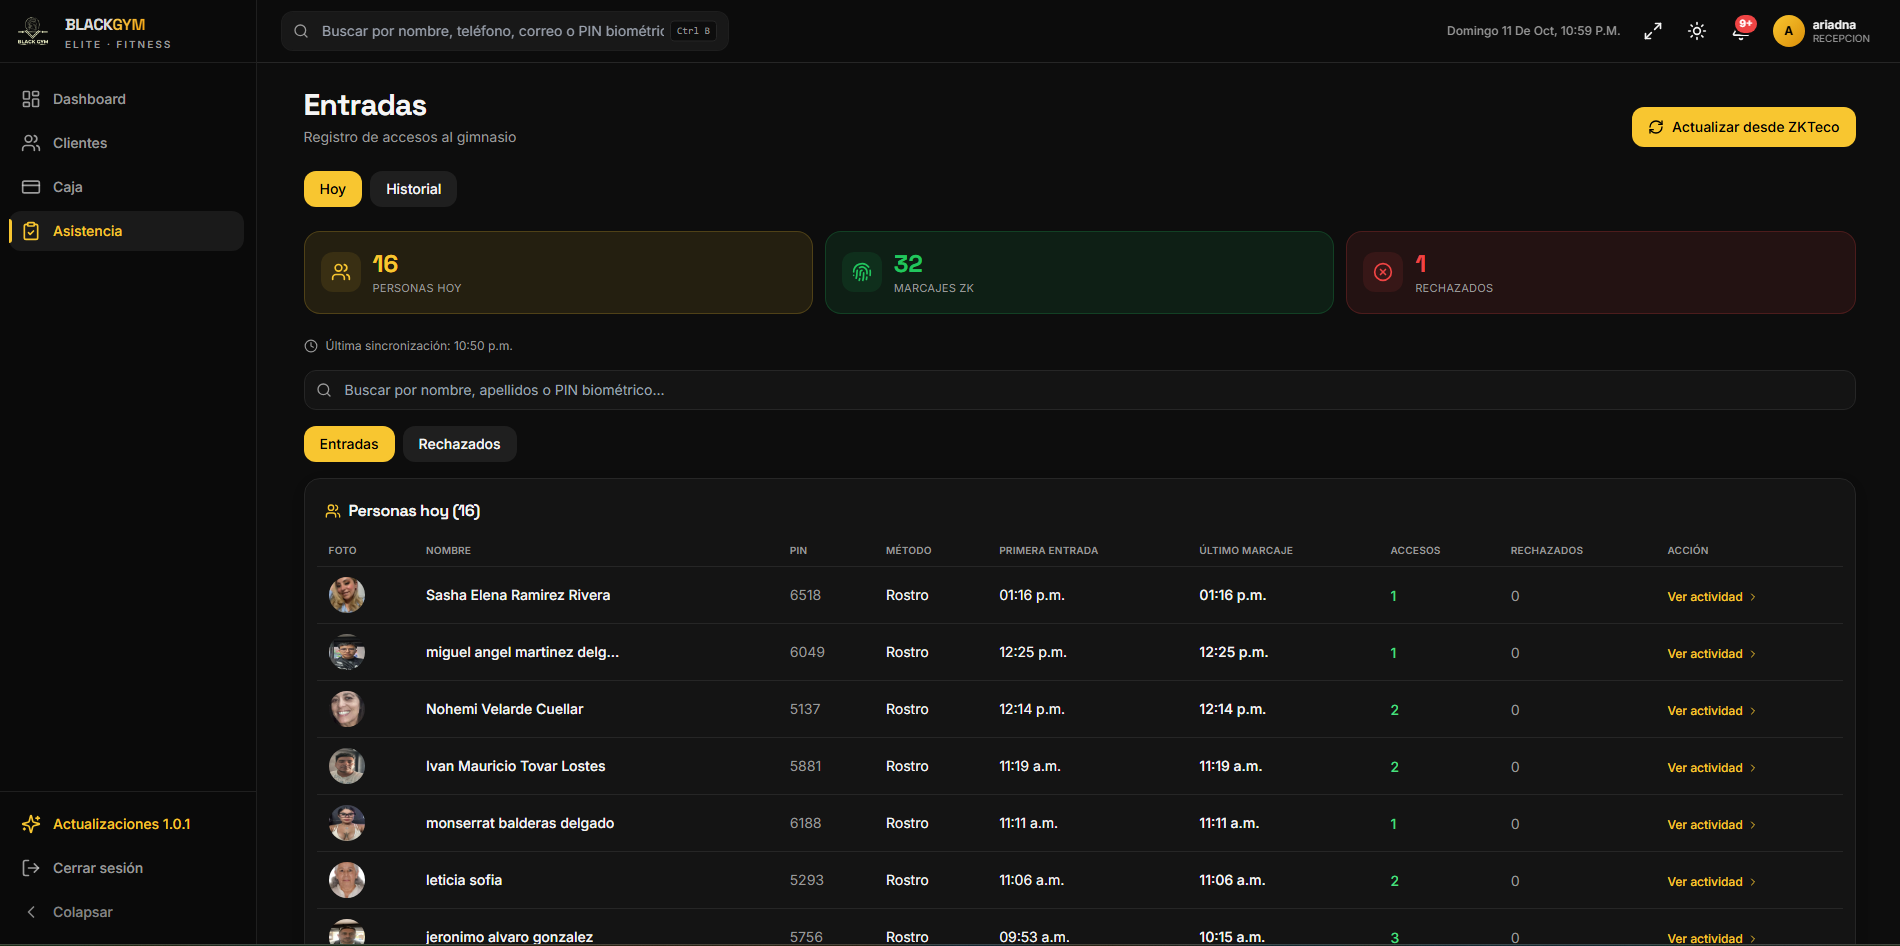The height and width of the screenshot is (946, 1900).
Task: Open Ver actividad for Nohemi Velarde Cuellar
Action: coord(1711,711)
